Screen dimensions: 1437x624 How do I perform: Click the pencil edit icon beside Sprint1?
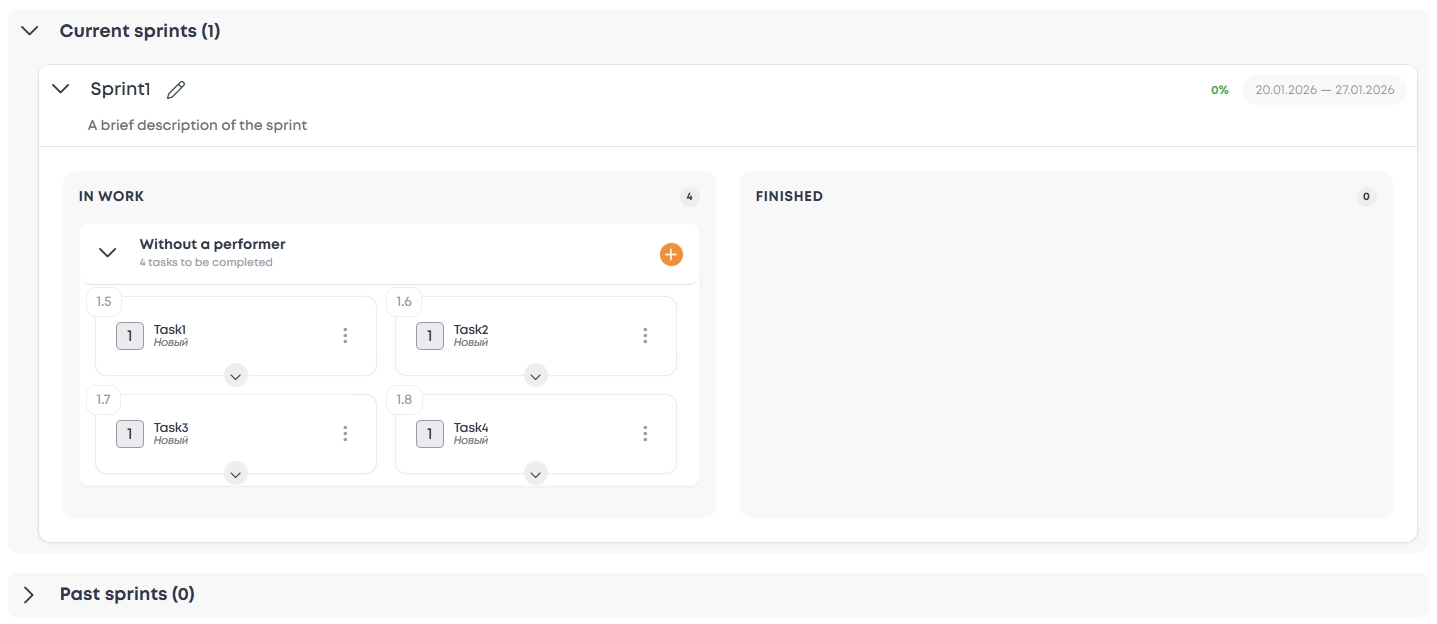coord(176,90)
